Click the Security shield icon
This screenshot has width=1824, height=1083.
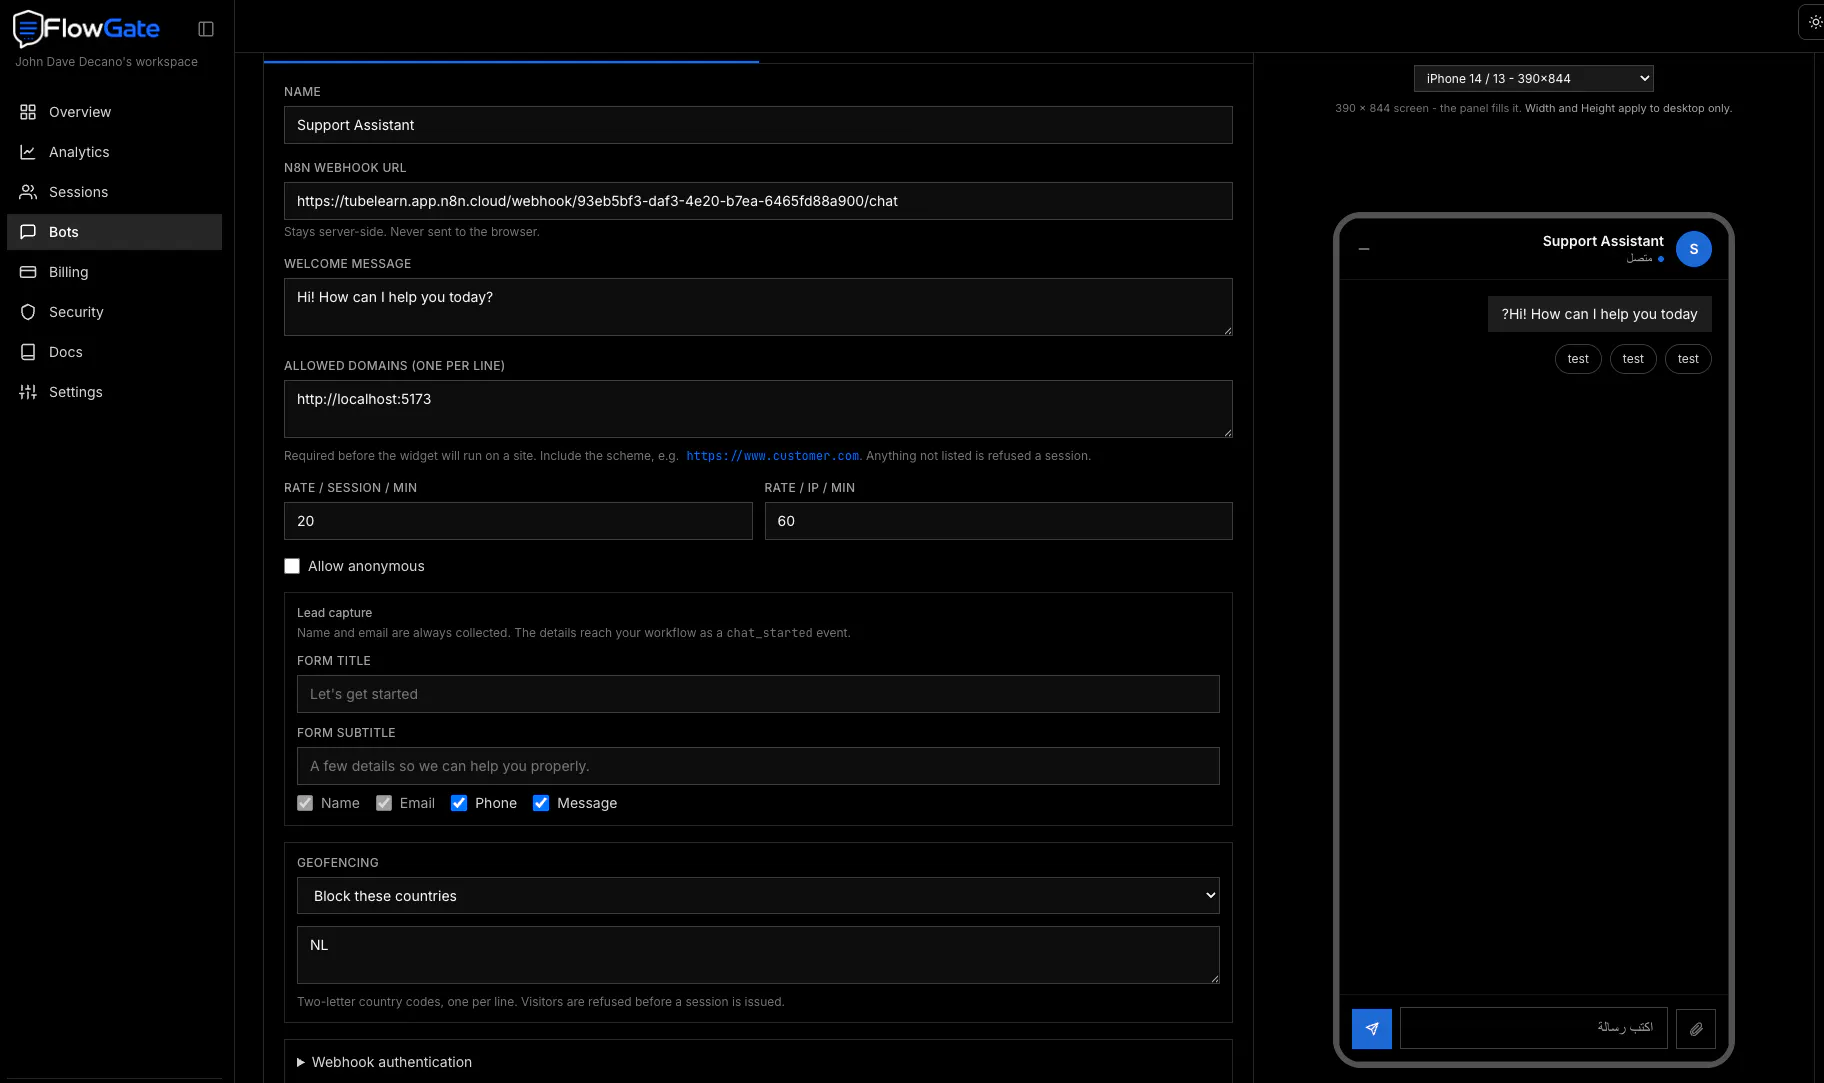tap(28, 312)
